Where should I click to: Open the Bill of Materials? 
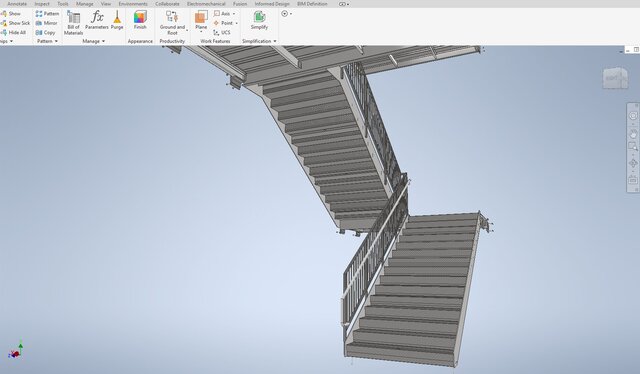73,23
